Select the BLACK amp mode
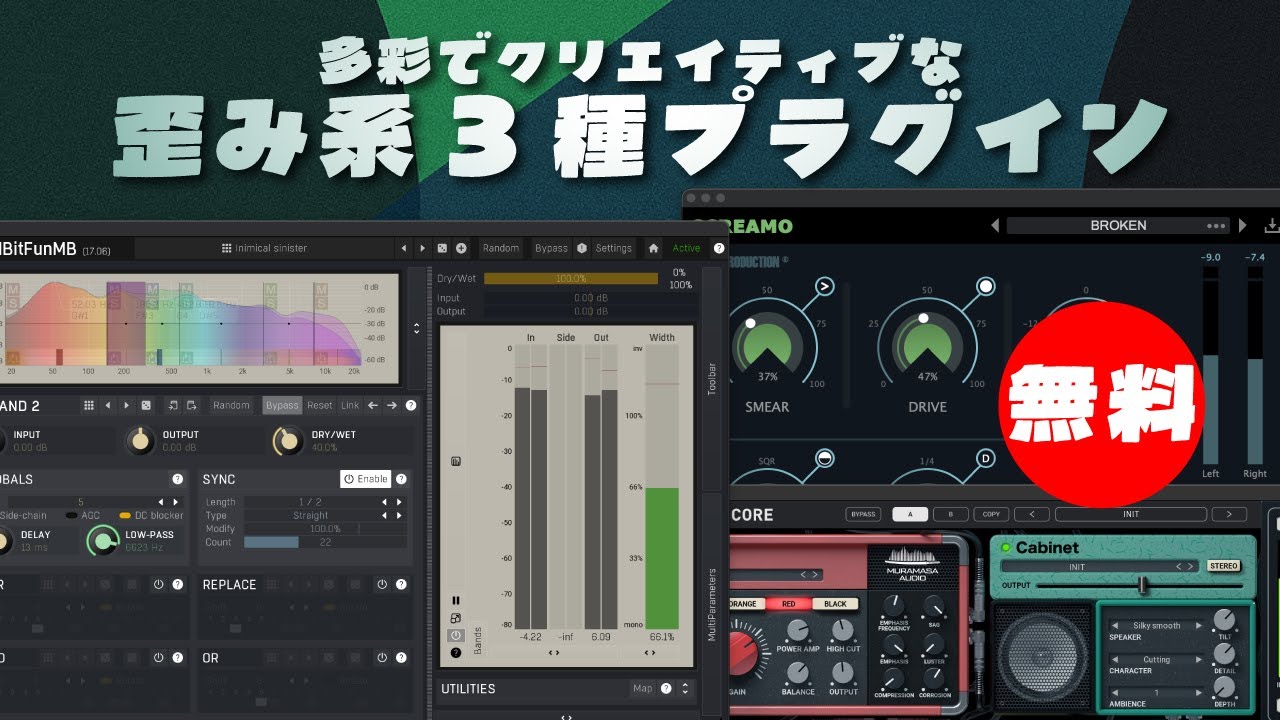The image size is (1280, 720). point(835,604)
